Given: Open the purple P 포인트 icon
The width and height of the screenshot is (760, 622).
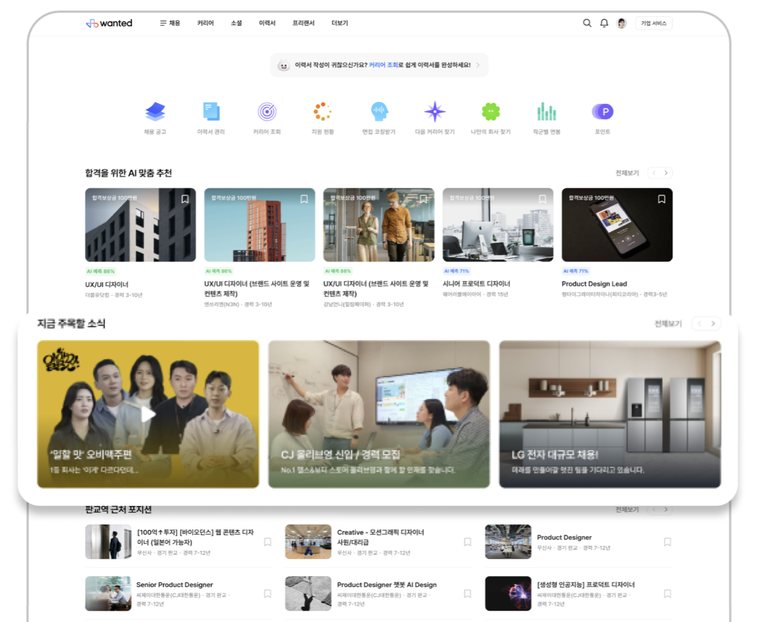Looking at the screenshot, I should coord(602,112).
